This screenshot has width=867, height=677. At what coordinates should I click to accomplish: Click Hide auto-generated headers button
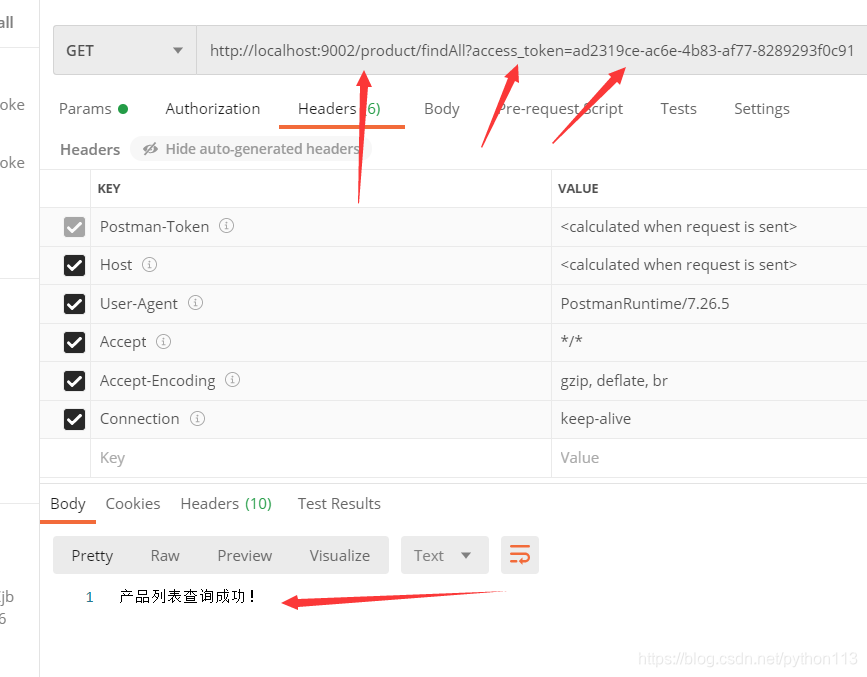pos(251,149)
